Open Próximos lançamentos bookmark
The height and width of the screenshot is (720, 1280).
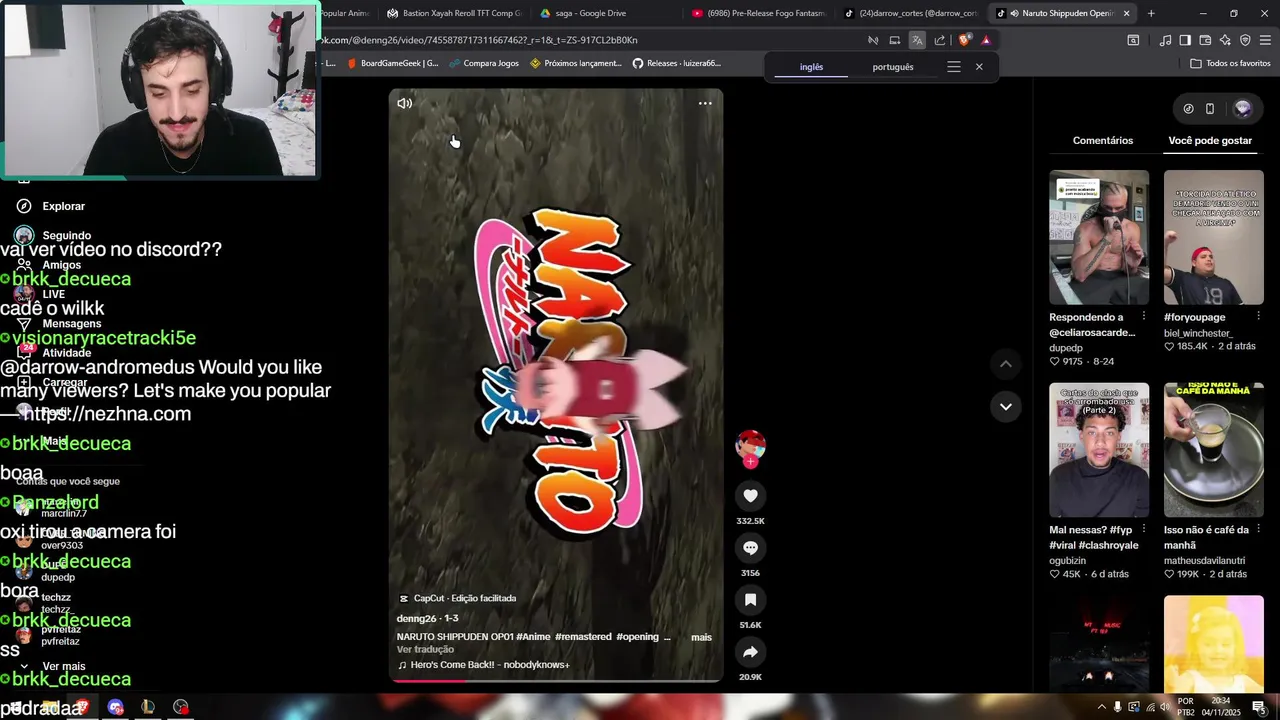(x=576, y=63)
